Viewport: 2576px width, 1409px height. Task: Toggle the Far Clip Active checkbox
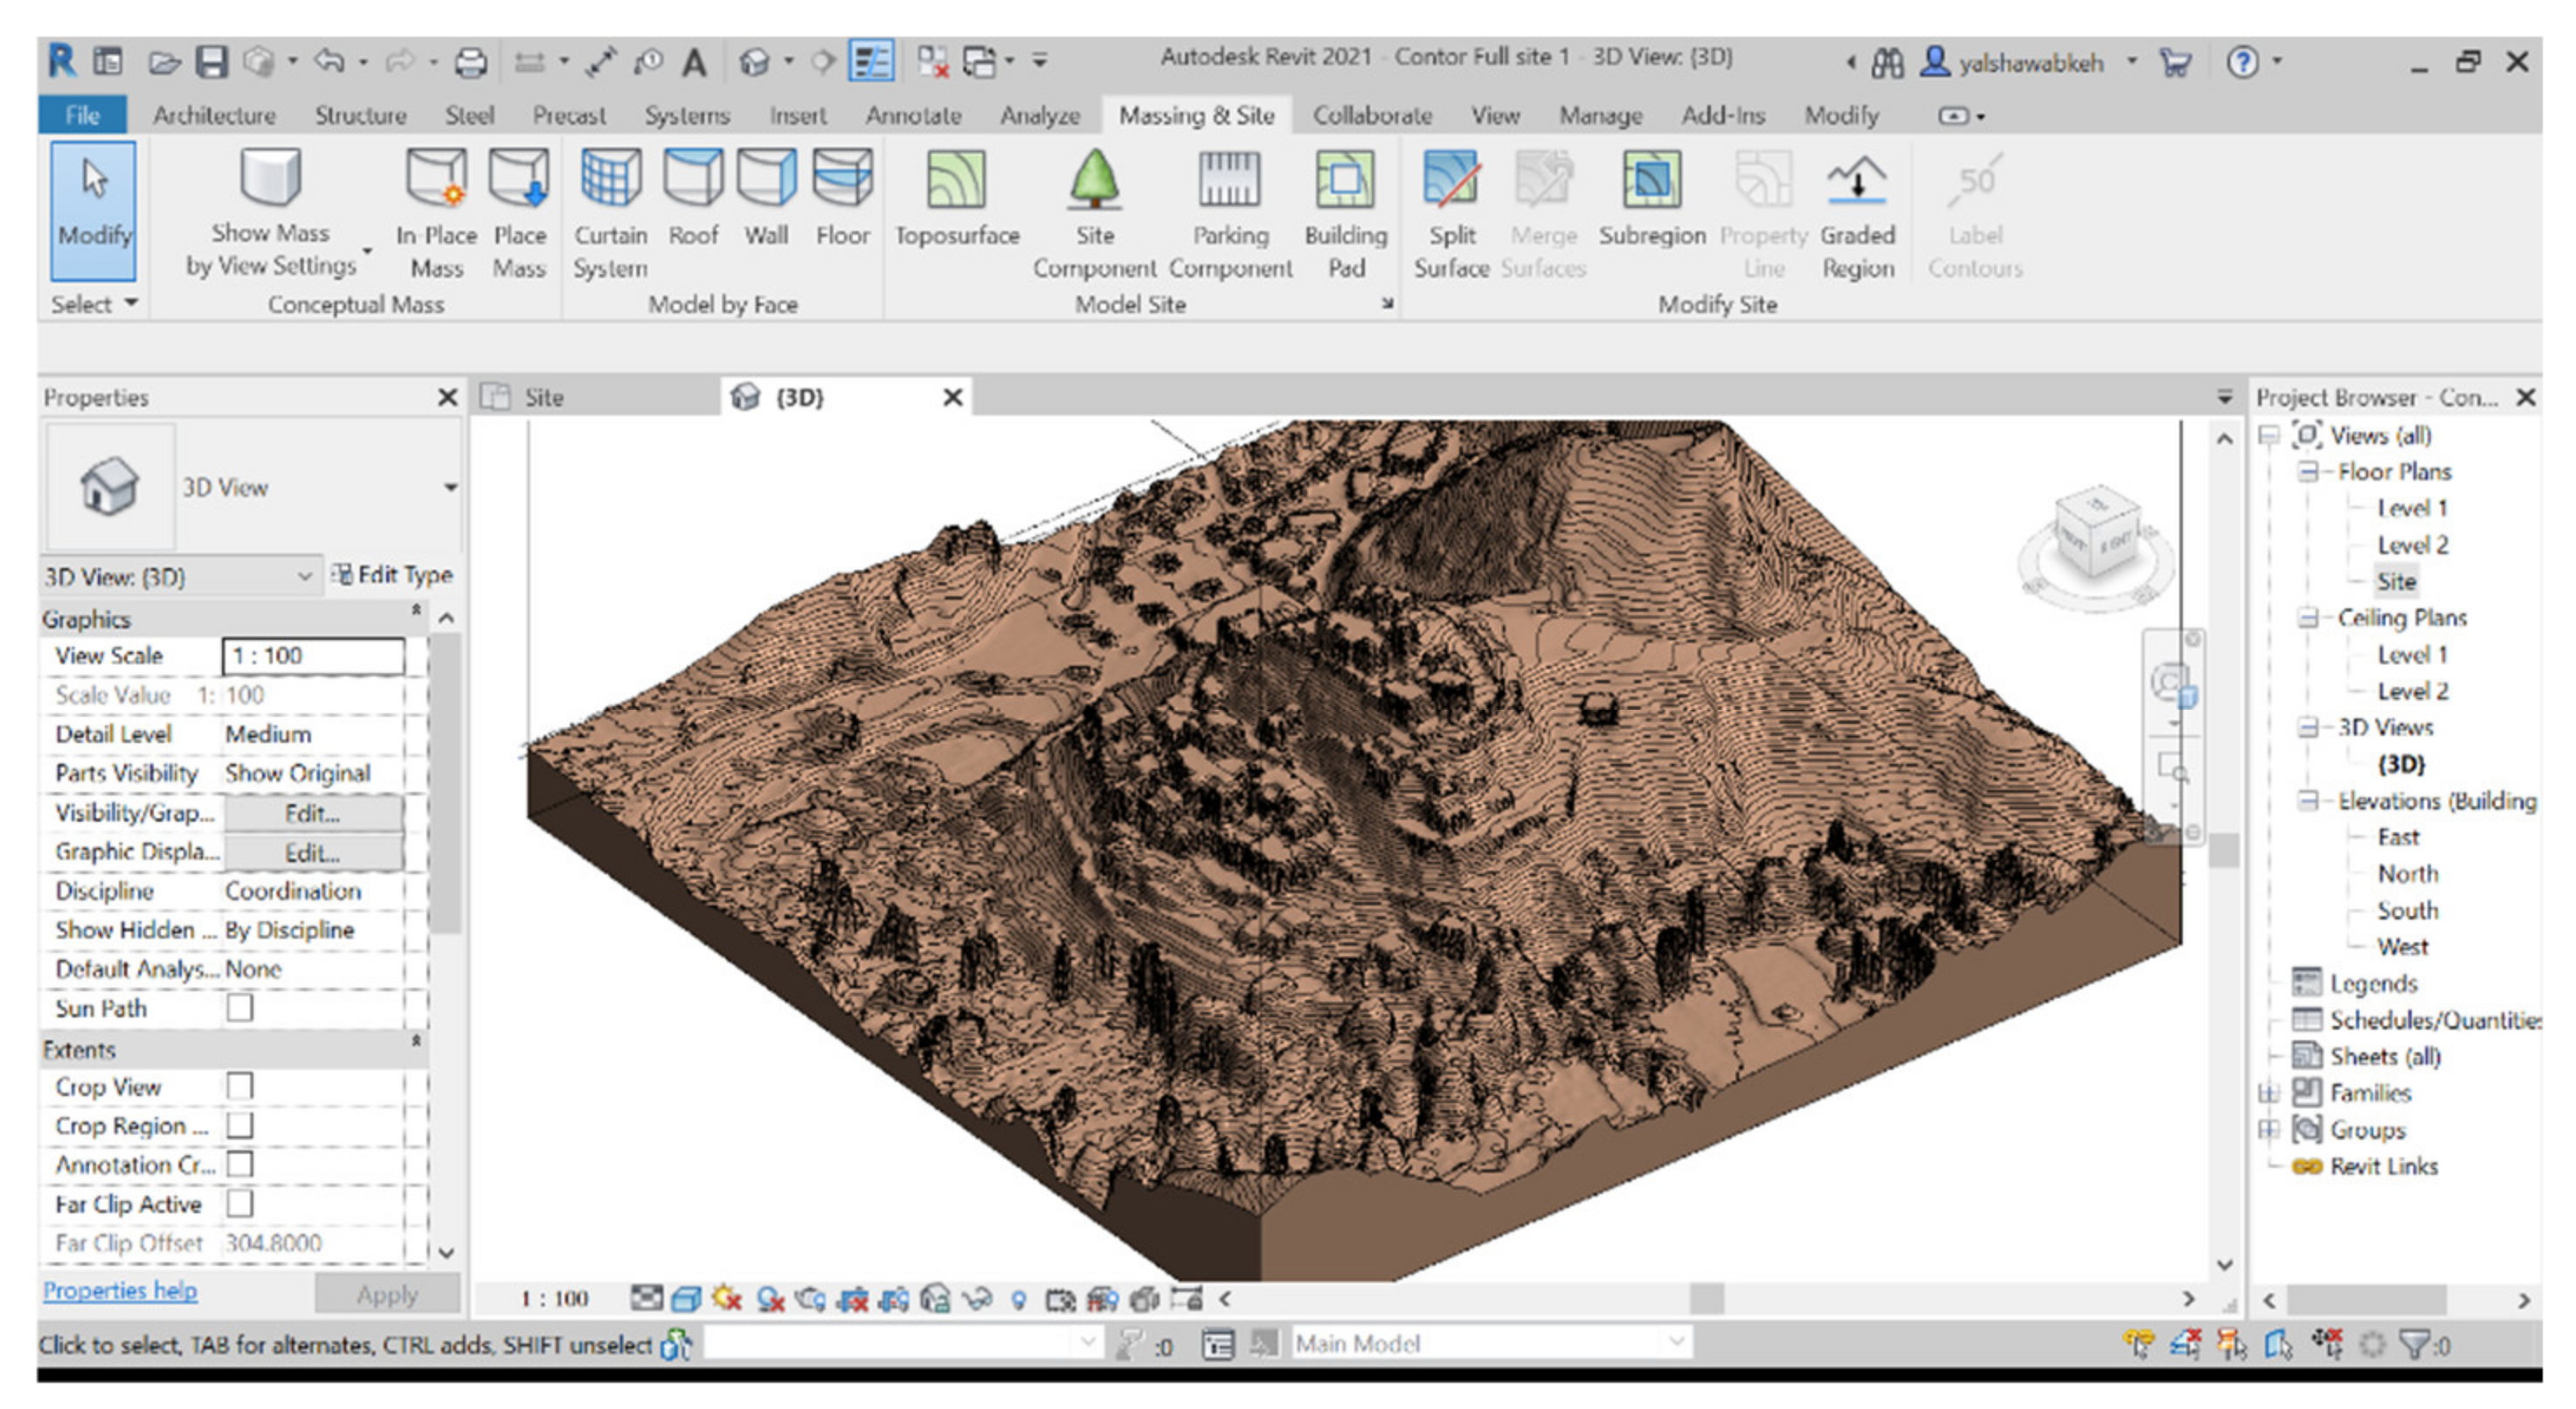tap(240, 1203)
